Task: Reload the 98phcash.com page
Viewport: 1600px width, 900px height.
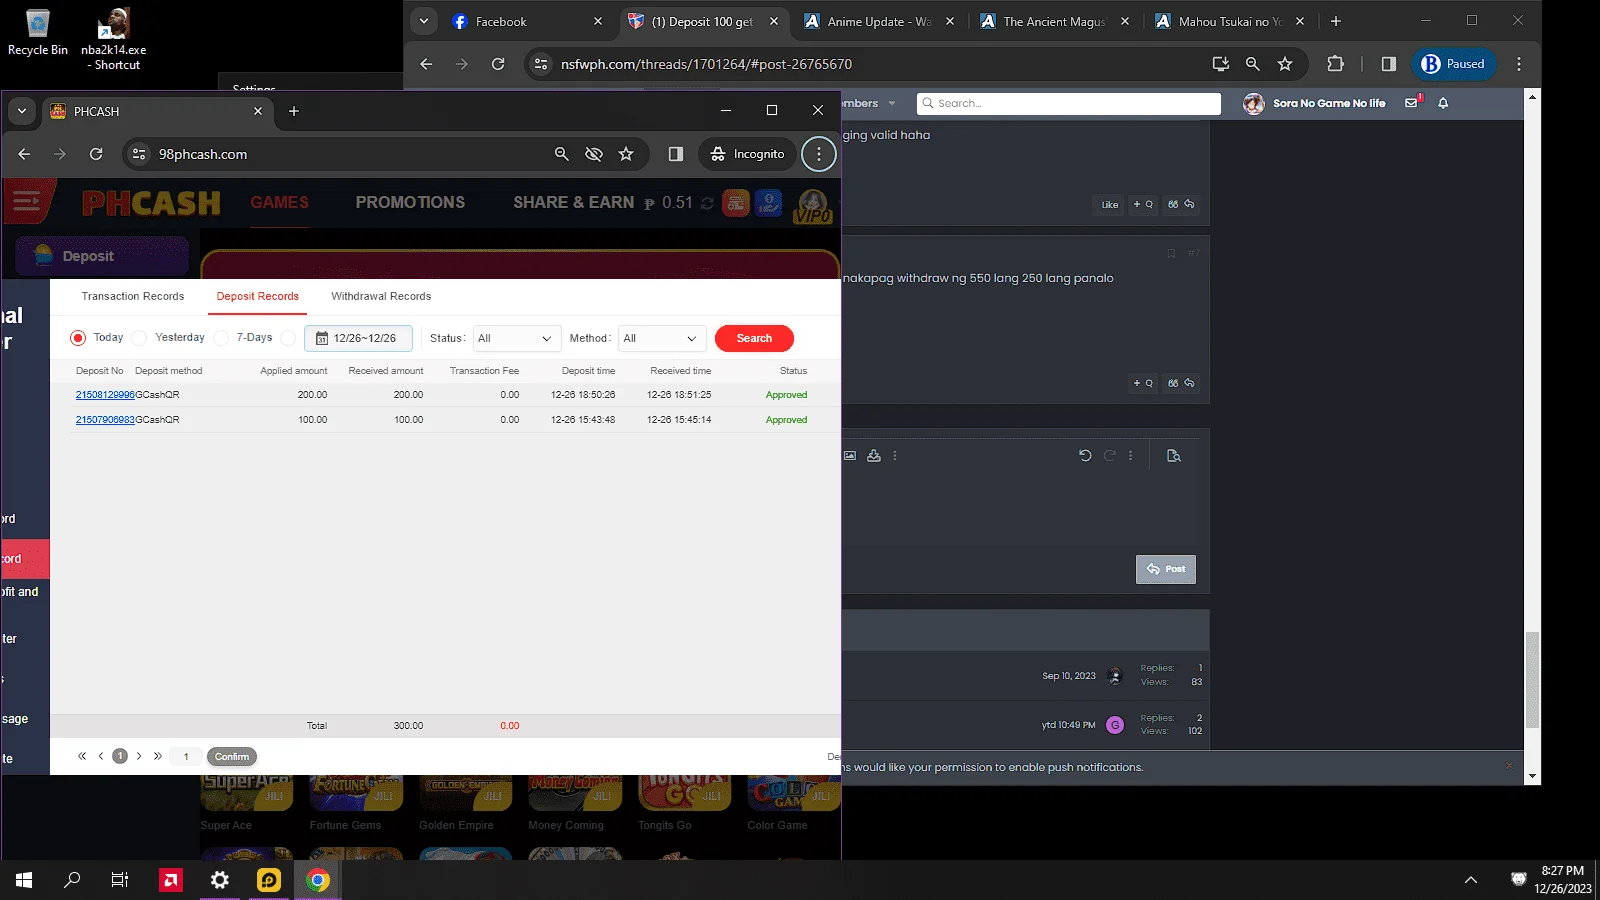Action: (96, 154)
